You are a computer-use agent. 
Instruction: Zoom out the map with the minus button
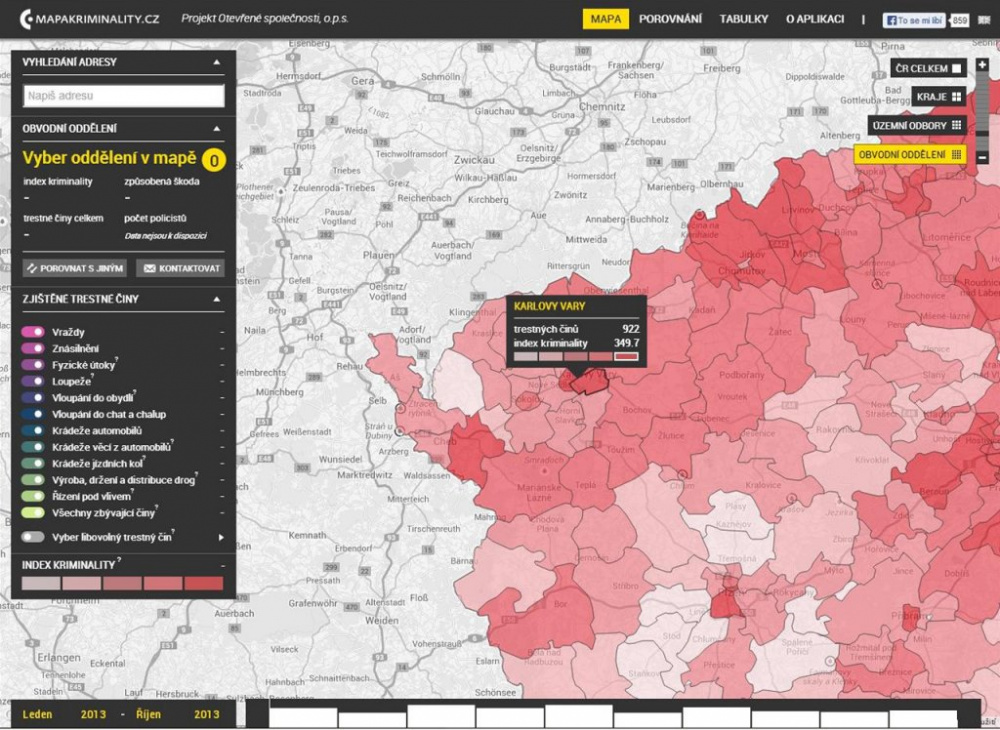(x=982, y=157)
